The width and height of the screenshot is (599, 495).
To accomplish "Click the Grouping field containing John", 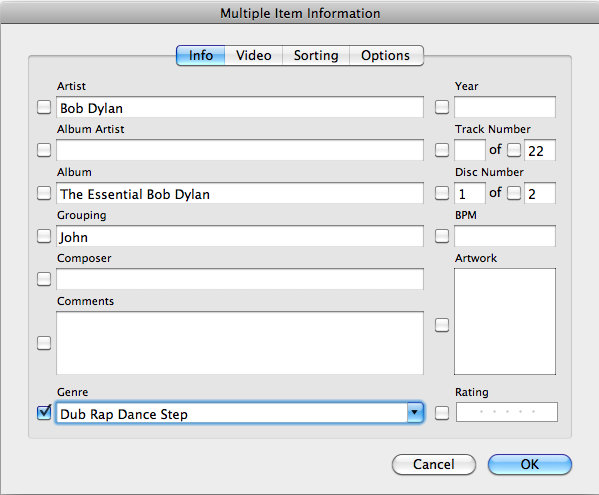I will point(240,236).
